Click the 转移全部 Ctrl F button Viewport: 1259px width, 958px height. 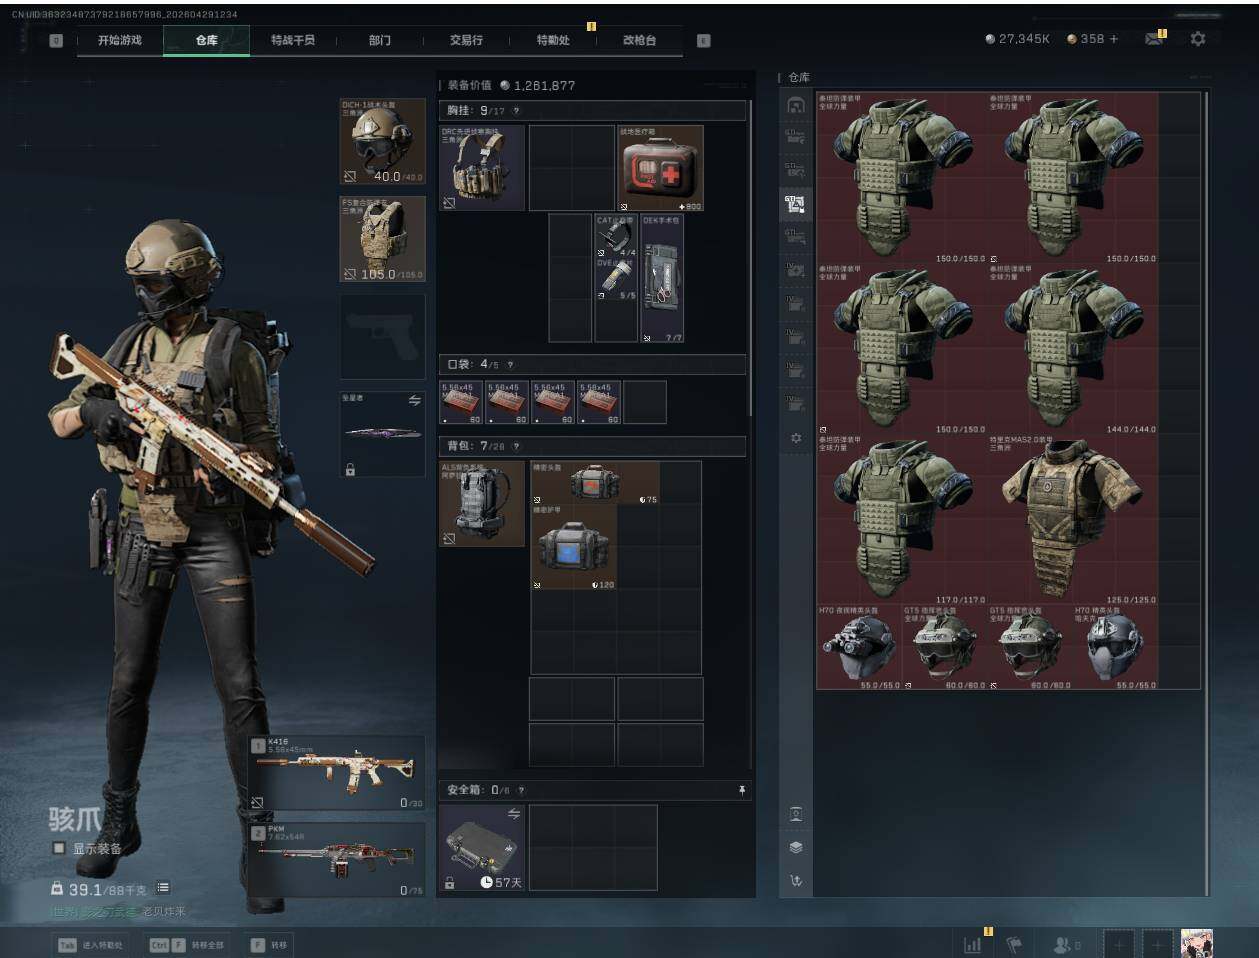(188, 944)
